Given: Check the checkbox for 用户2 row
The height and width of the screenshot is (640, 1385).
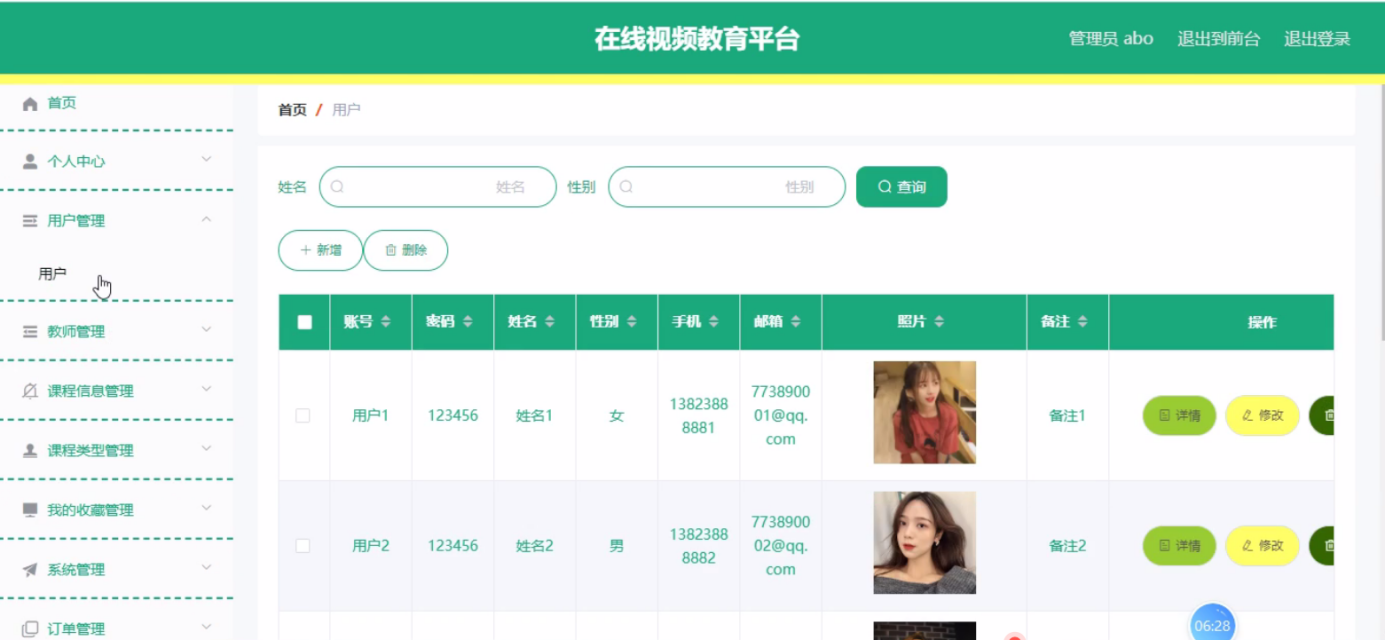Looking at the screenshot, I should click(303, 546).
